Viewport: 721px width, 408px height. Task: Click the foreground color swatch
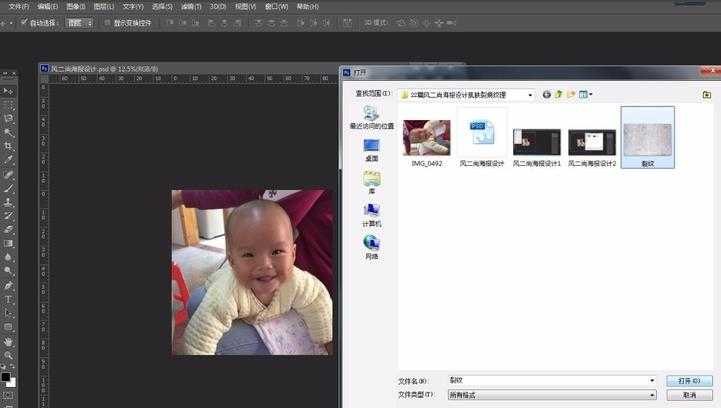click(6, 377)
